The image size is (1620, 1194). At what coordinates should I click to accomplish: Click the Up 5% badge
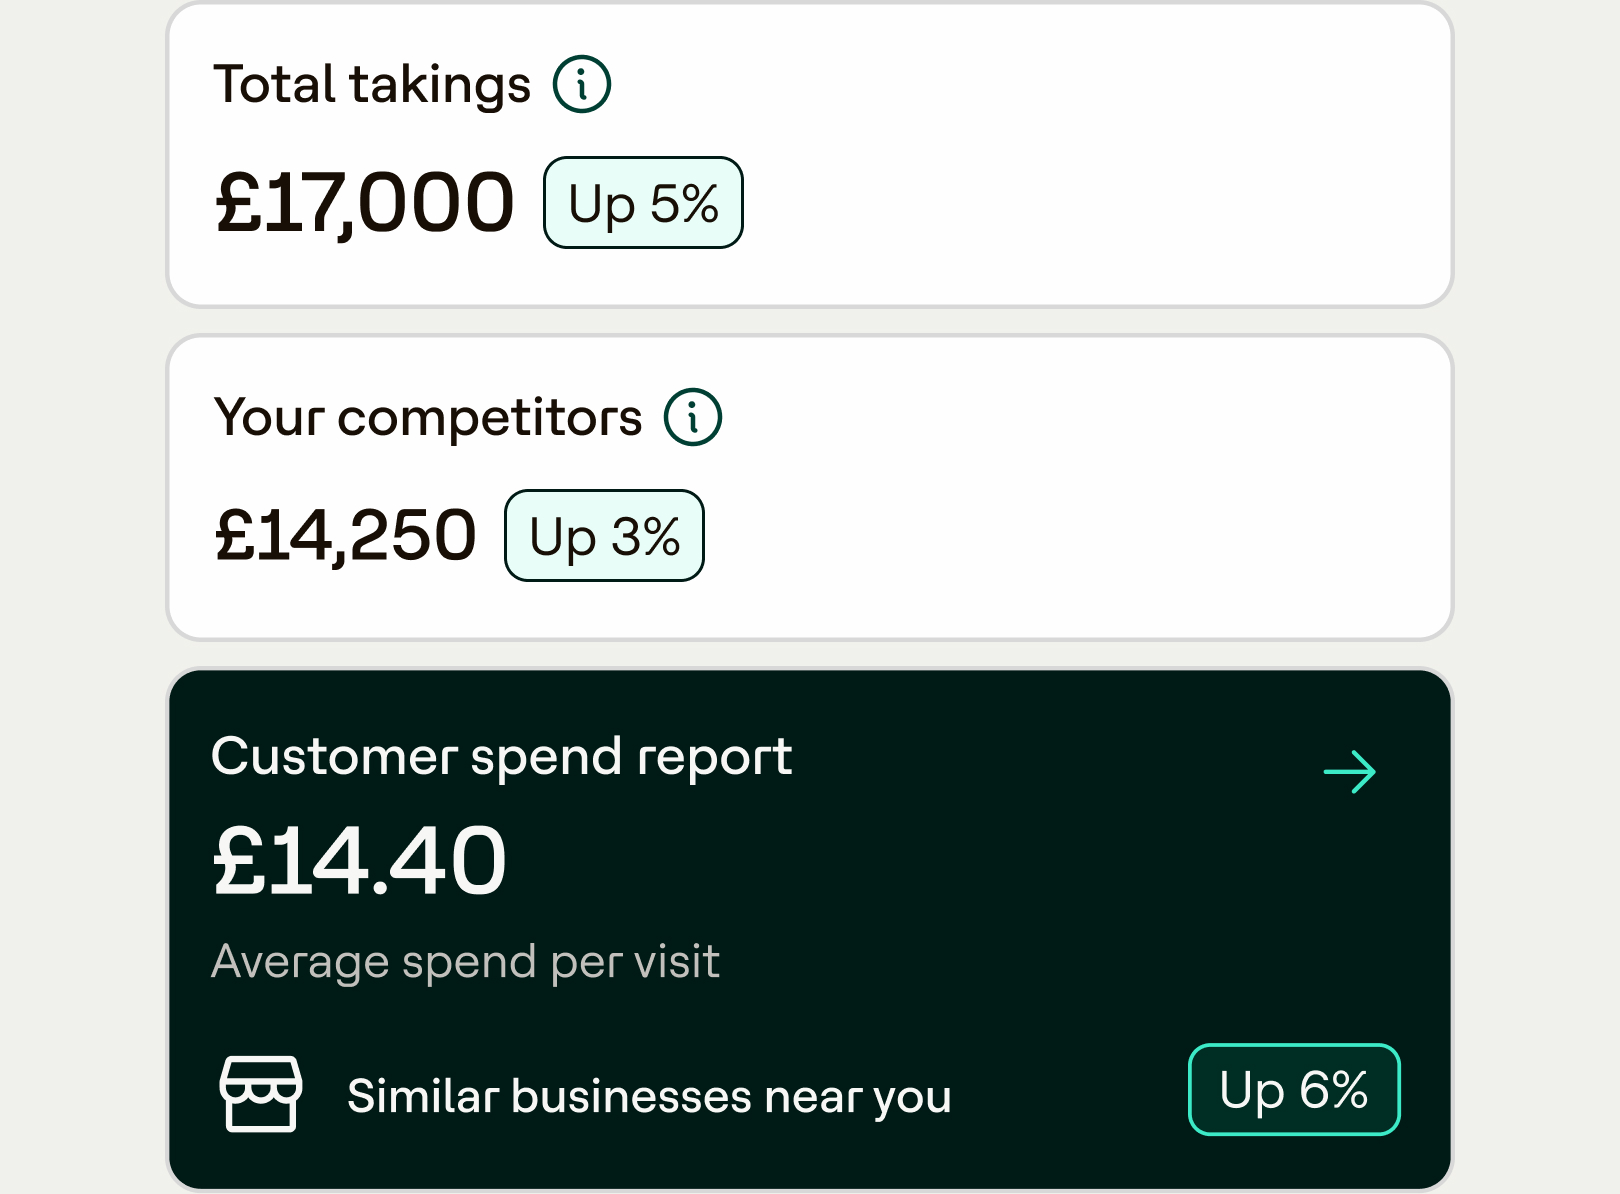pyautogui.click(x=643, y=203)
